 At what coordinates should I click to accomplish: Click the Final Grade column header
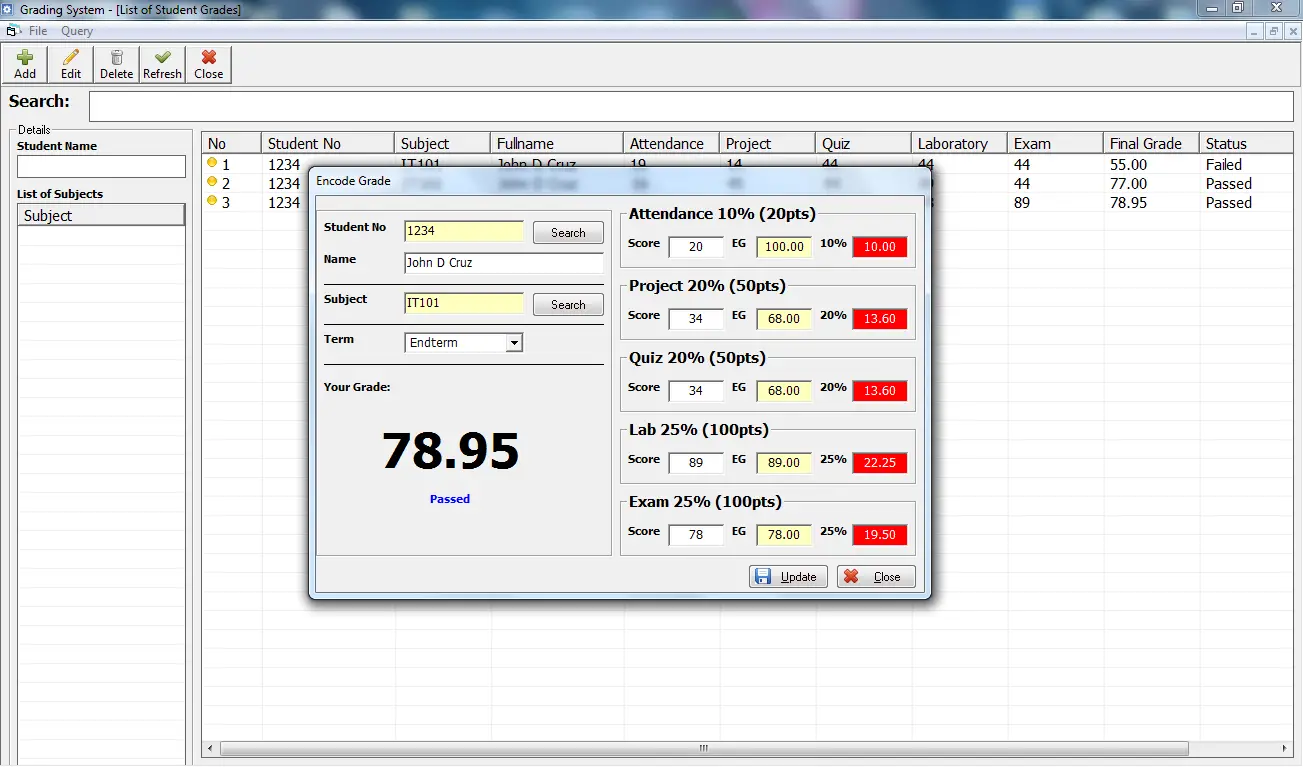(1146, 144)
